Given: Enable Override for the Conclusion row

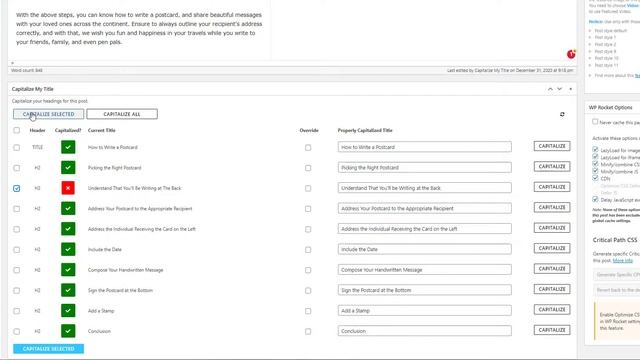Looking at the screenshot, I should click(308, 331).
